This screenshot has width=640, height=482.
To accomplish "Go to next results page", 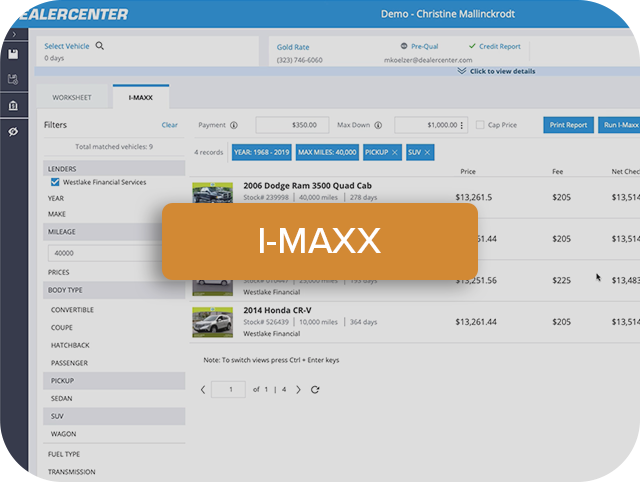I will 298,390.
